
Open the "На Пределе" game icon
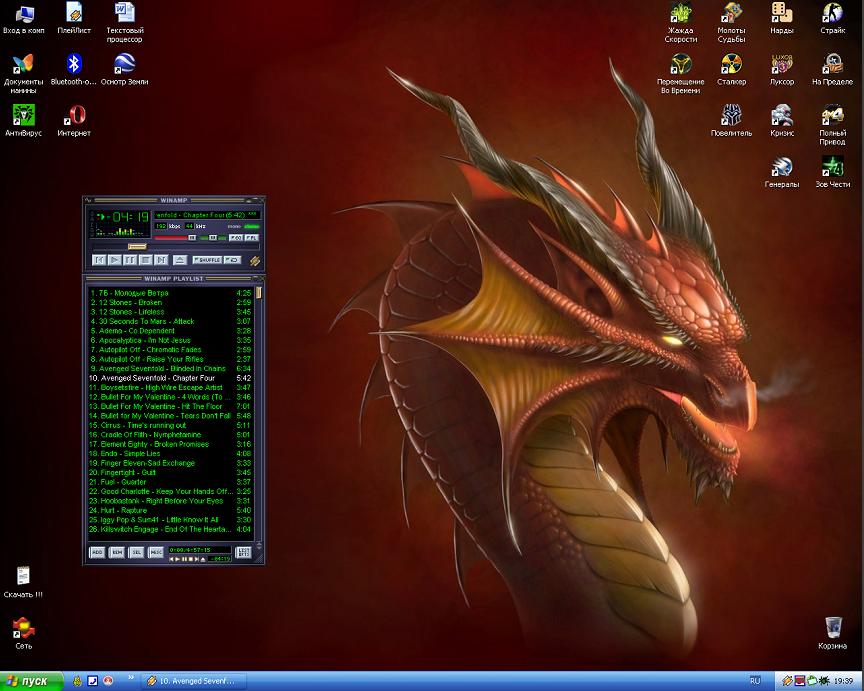click(833, 69)
